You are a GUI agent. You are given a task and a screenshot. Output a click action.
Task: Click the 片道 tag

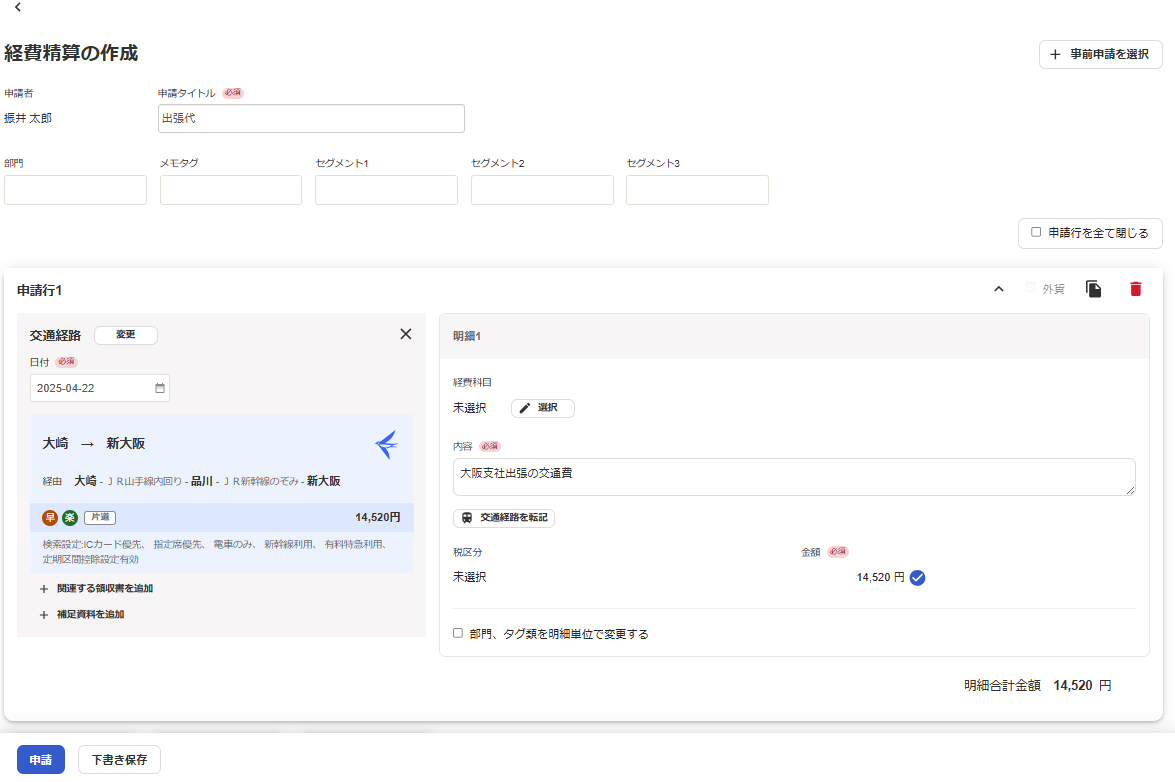(x=100, y=517)
